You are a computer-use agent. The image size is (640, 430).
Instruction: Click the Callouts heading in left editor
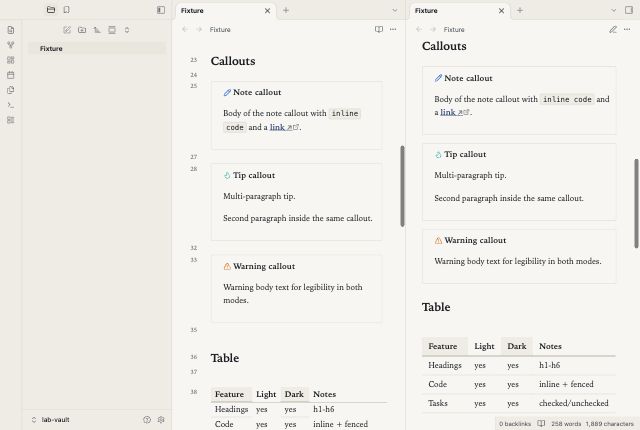233,61
